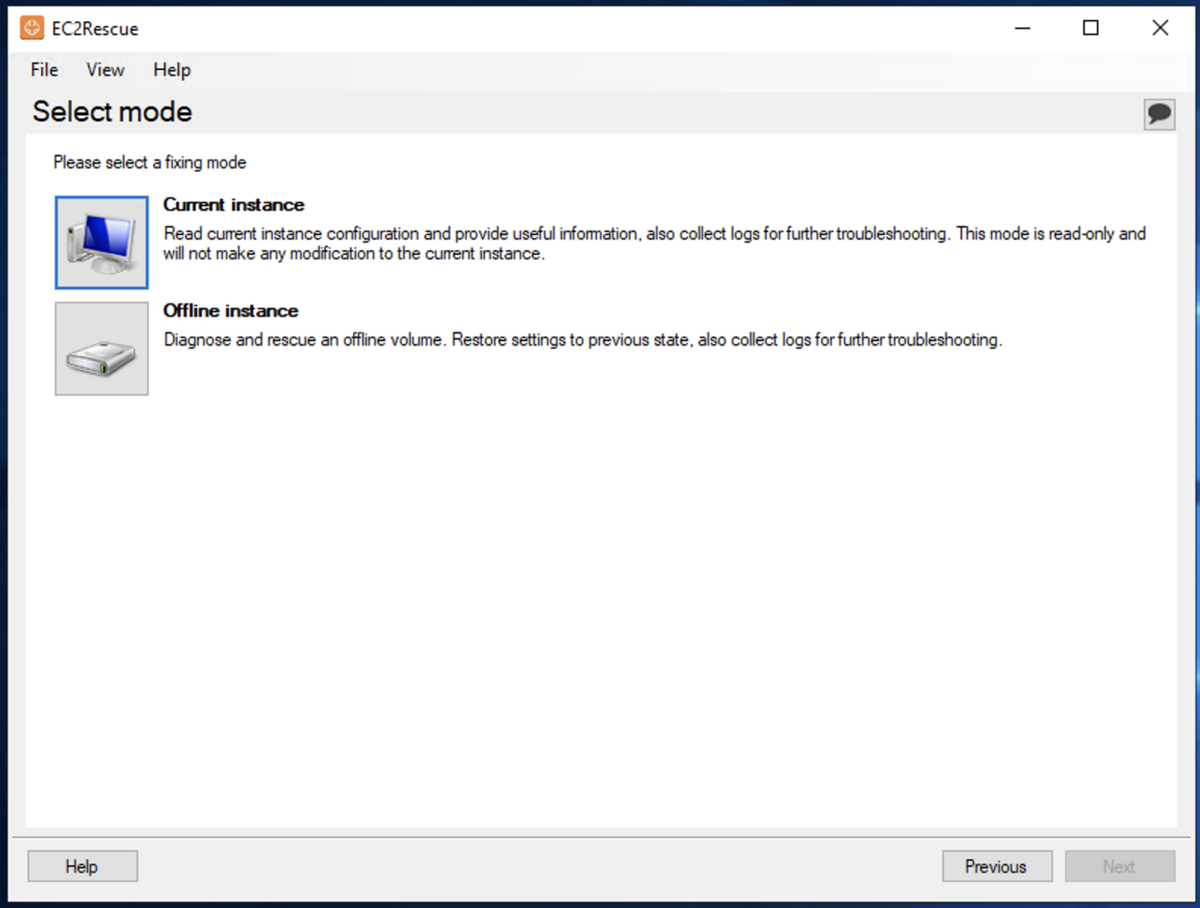The width and height of the screenshot is (1200, 908).
Task: Open the File menu
Action: (44, 70)
